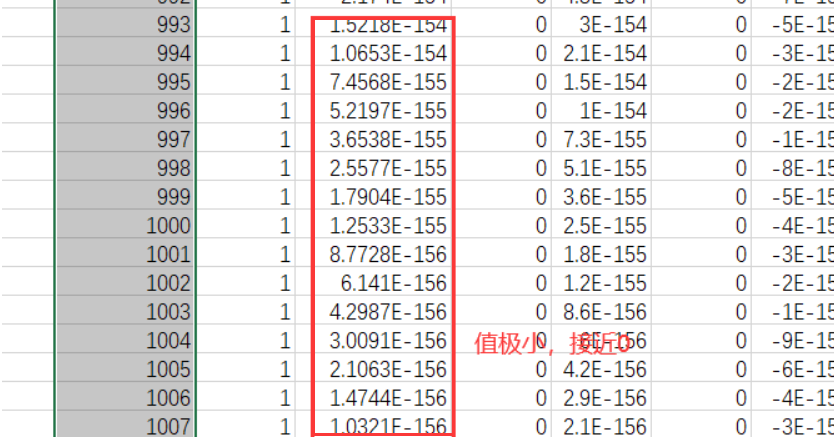Select the cell containing 1001
Image resolution: width=834 pixels, height=437 pixels.
pos(126,254)
